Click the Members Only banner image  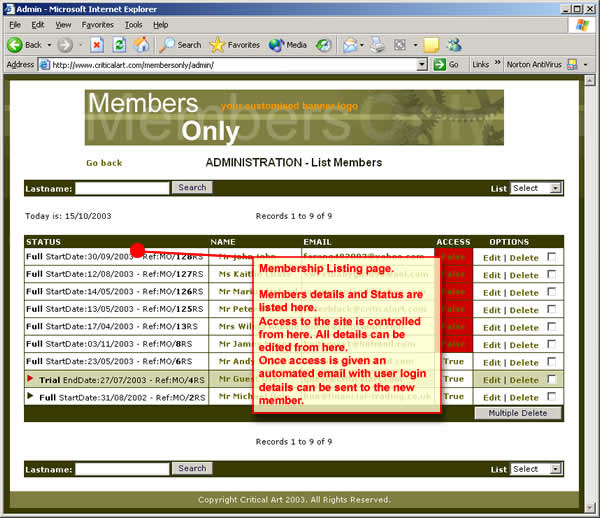coord(294,117)
